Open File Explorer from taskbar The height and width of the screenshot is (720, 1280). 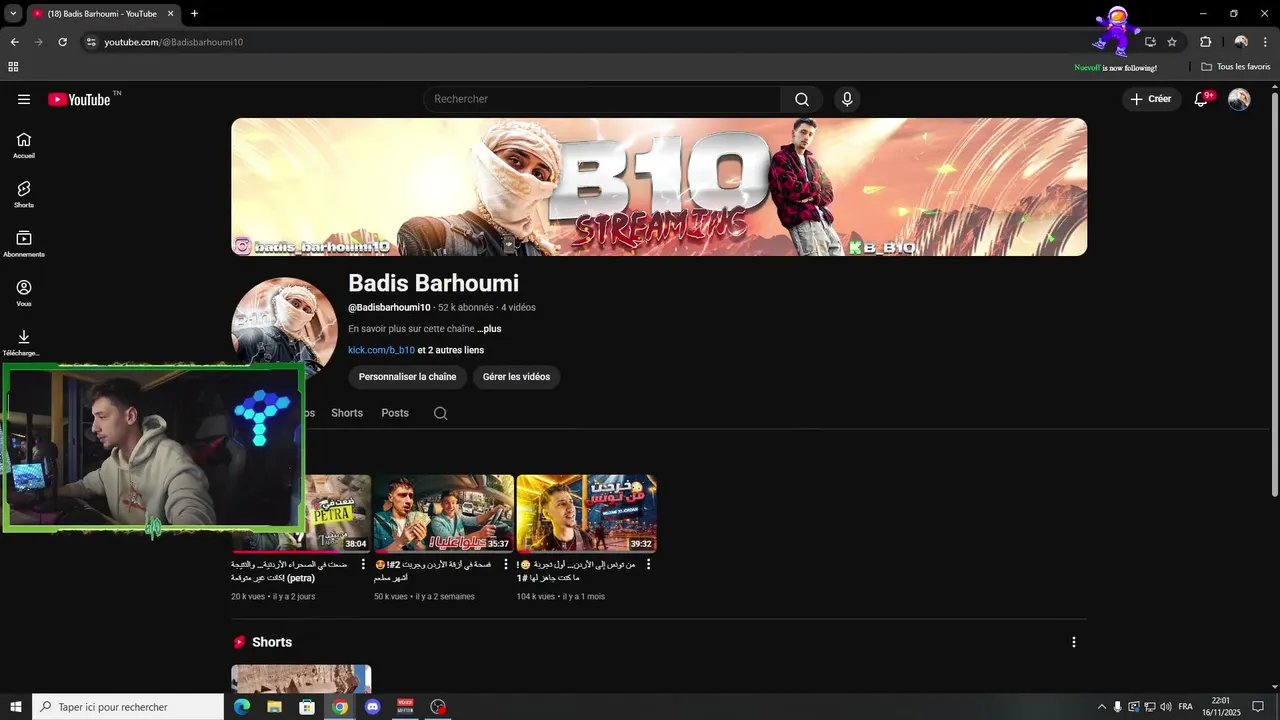pyautogui.click(x=274, y=707)
